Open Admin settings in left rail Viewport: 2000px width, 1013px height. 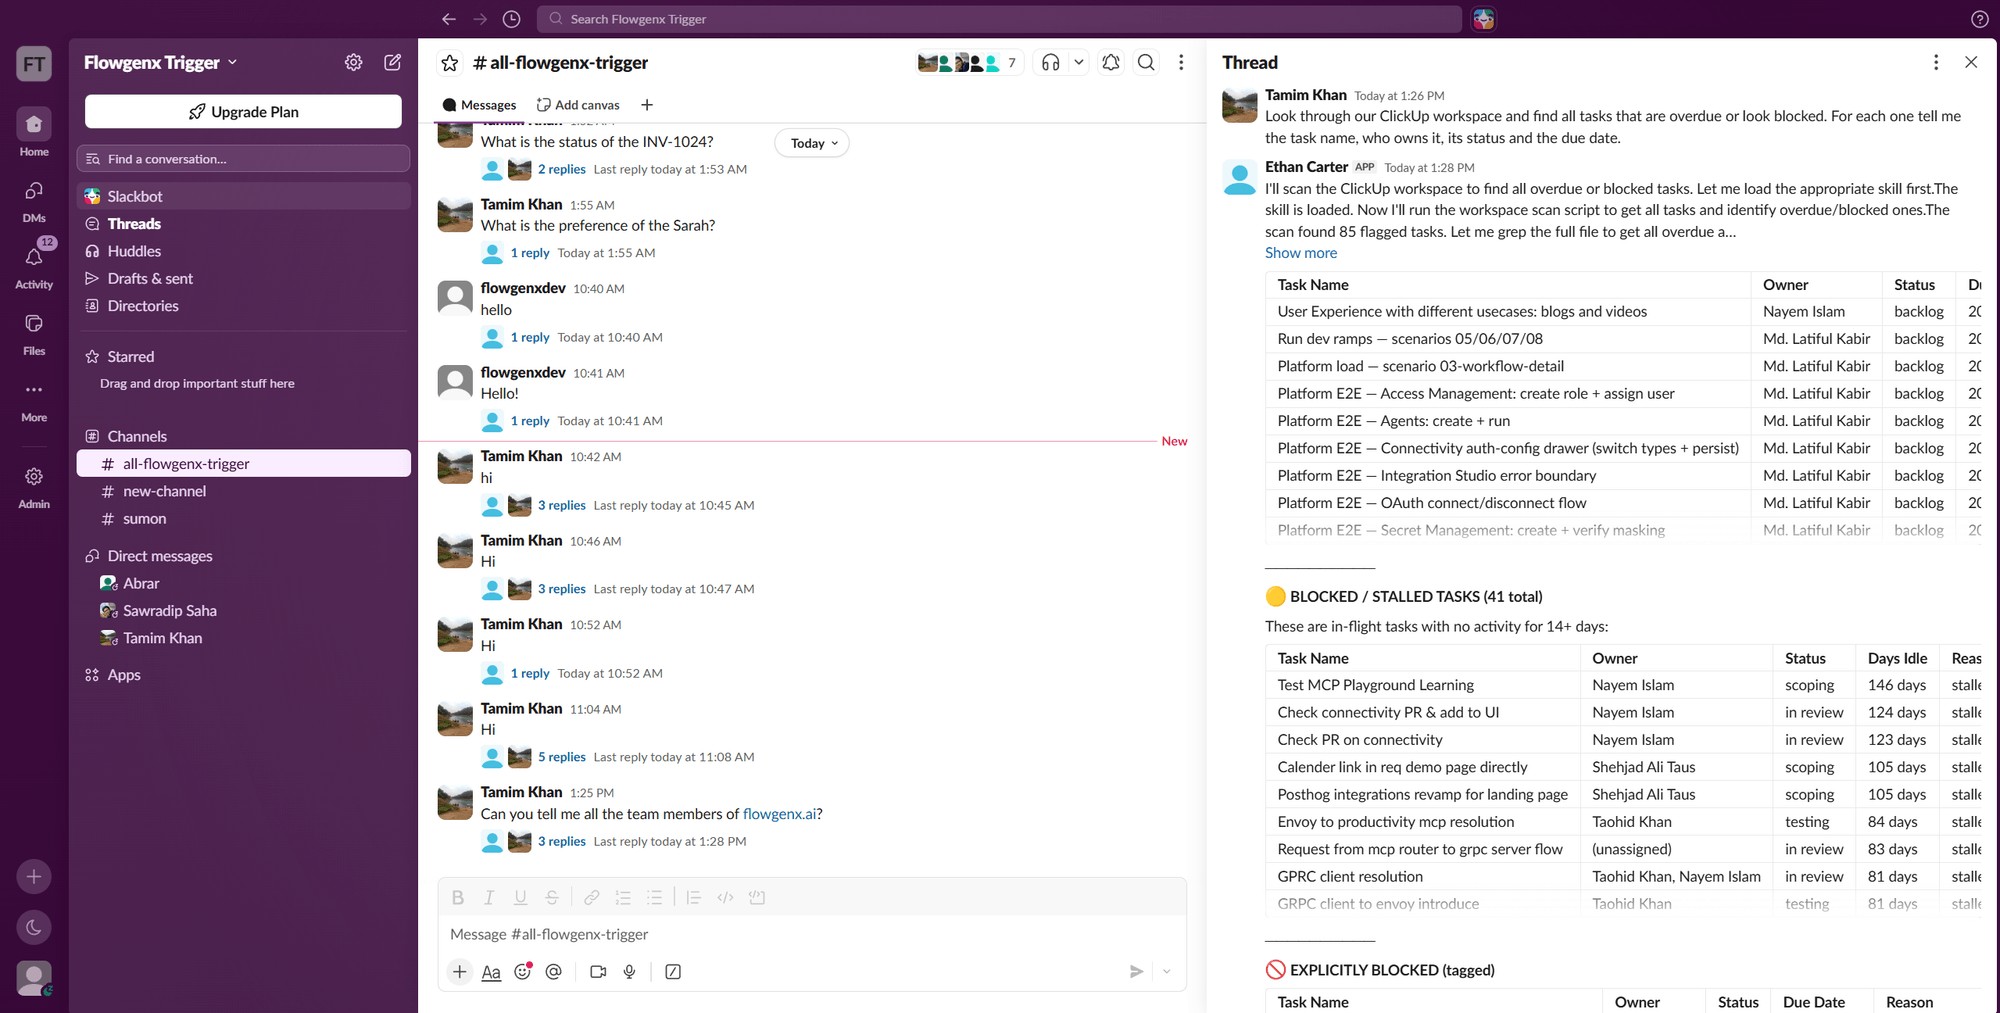coord(34,486)
